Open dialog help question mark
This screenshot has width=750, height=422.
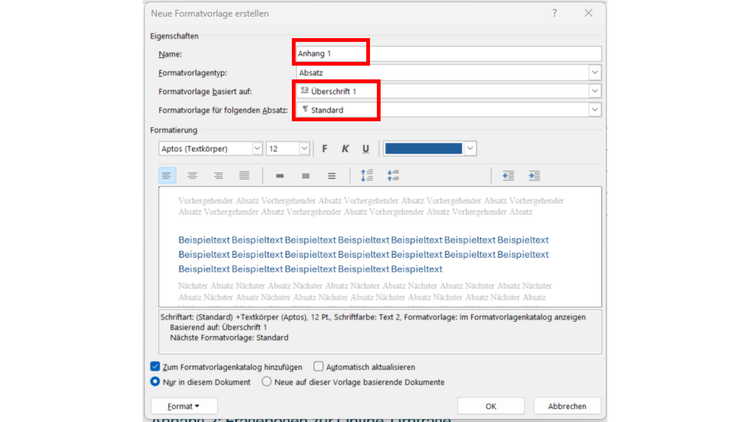pyautogui.click(x=554, y=13)
